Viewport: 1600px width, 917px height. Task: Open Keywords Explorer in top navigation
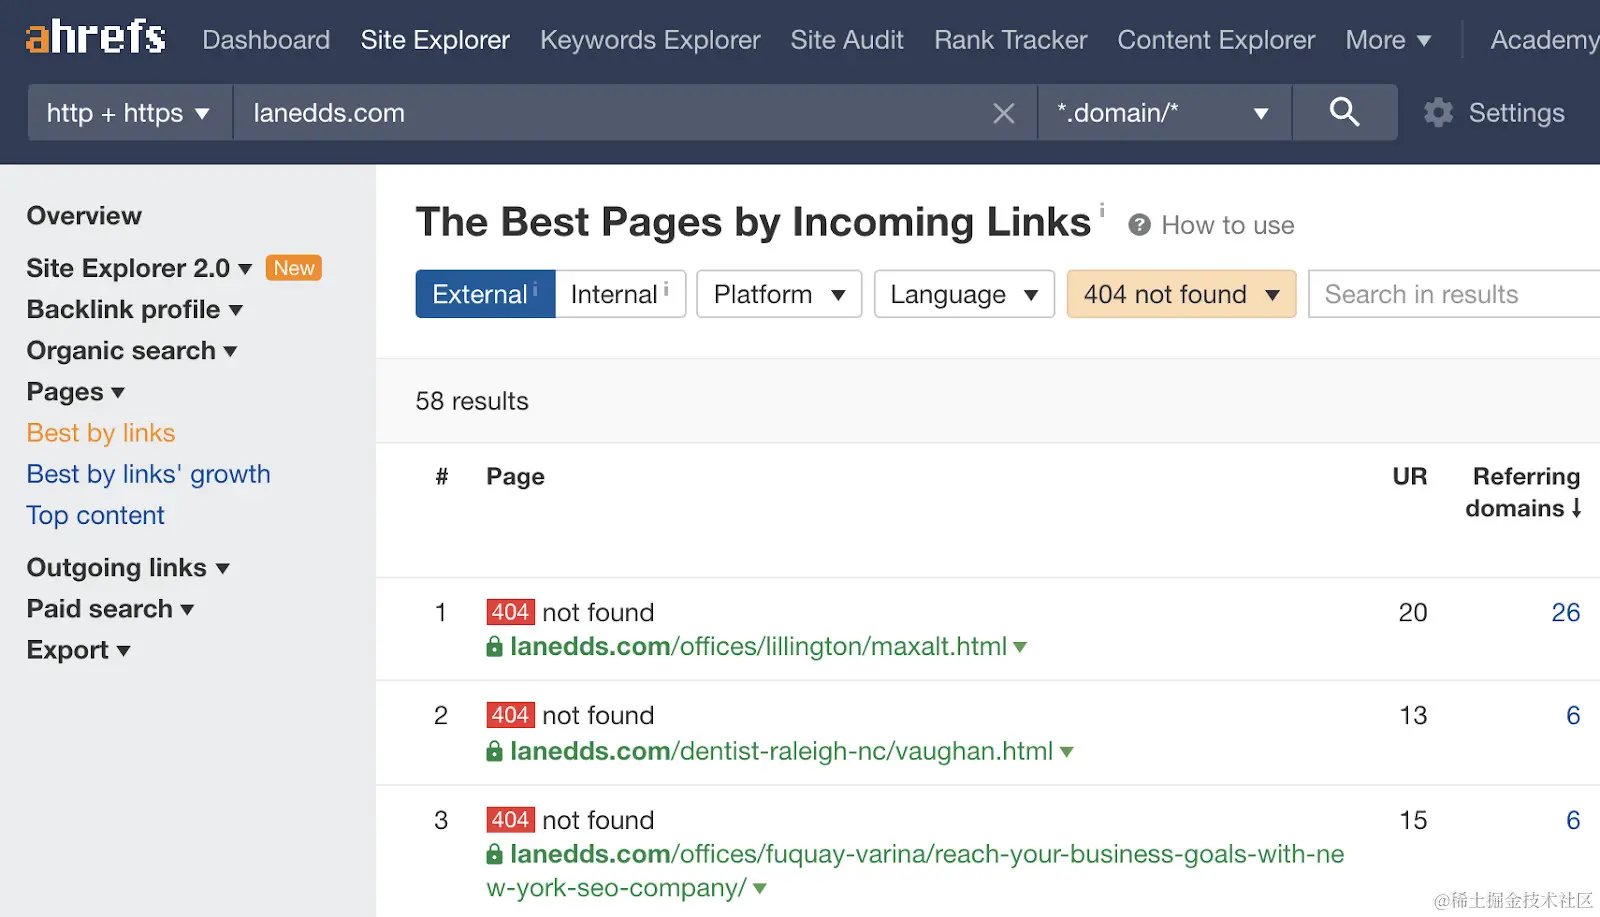click(x=650, y=40)
